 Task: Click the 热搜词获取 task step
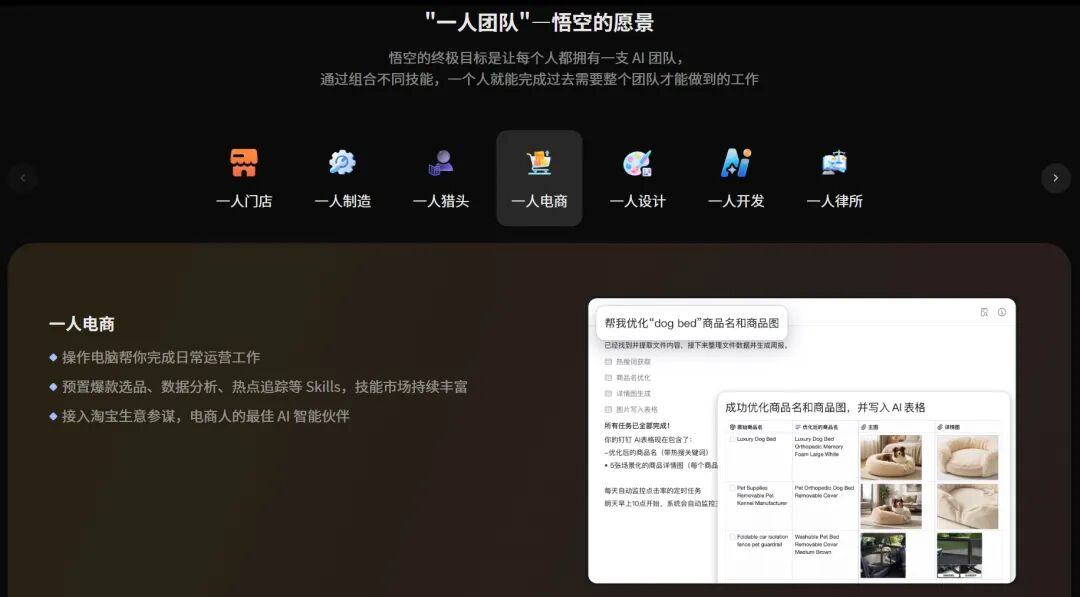tap(632, 361)
